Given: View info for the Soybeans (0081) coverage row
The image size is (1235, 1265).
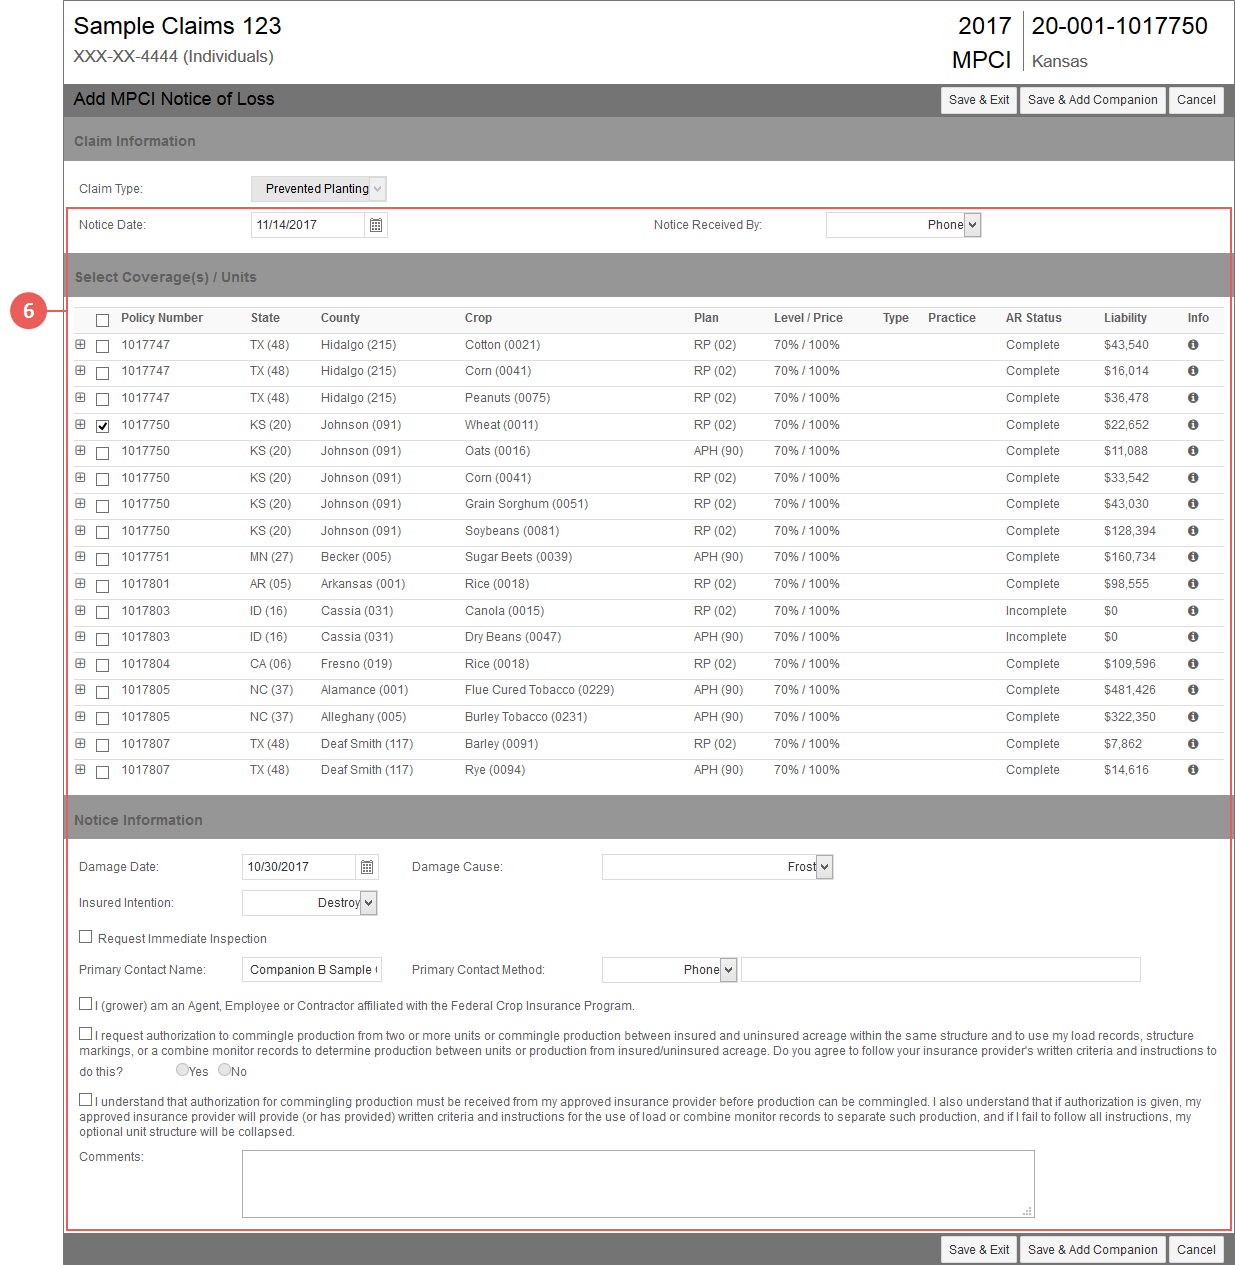Looking at the screenshot, I should pyautogui.click(x=1193, y=530).
